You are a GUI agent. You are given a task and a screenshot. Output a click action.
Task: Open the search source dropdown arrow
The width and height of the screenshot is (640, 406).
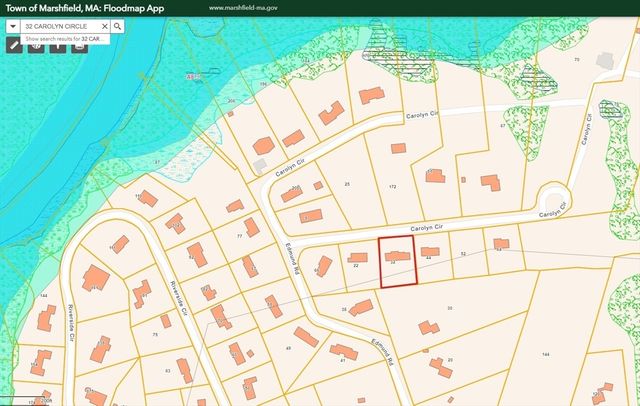[13, 25]
